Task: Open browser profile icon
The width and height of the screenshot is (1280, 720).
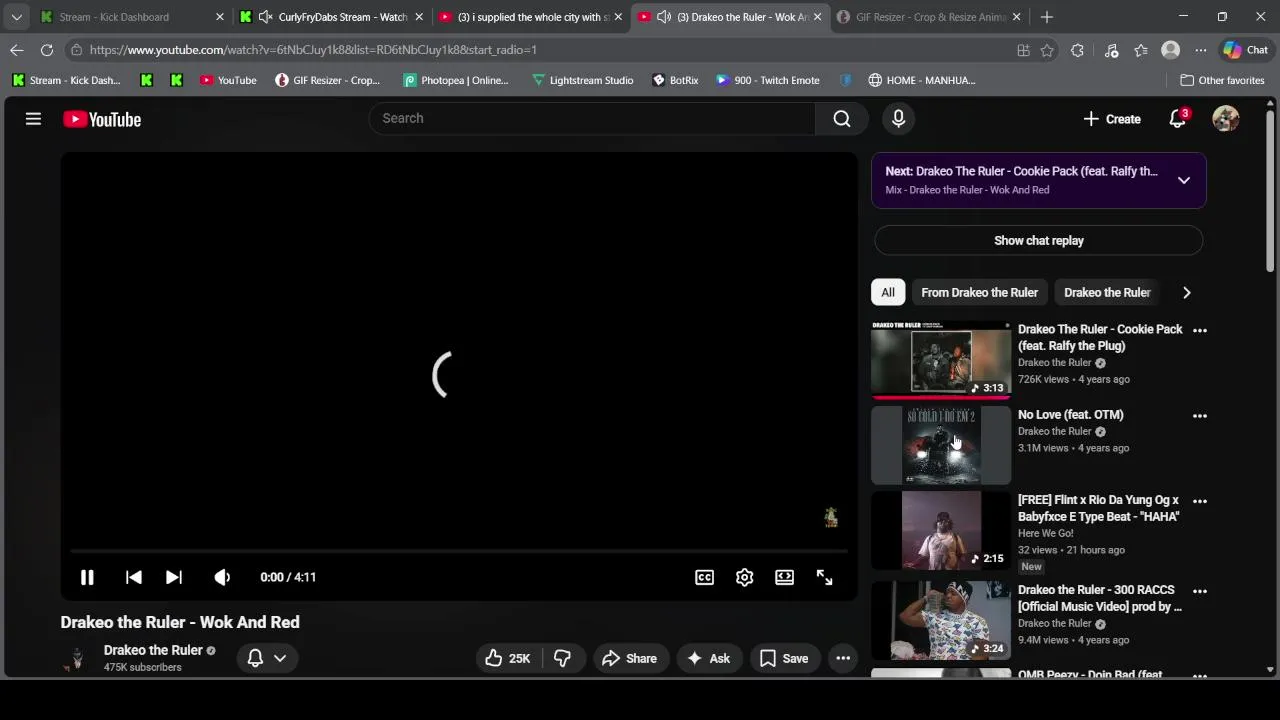Action: (x=1170, y=50)
